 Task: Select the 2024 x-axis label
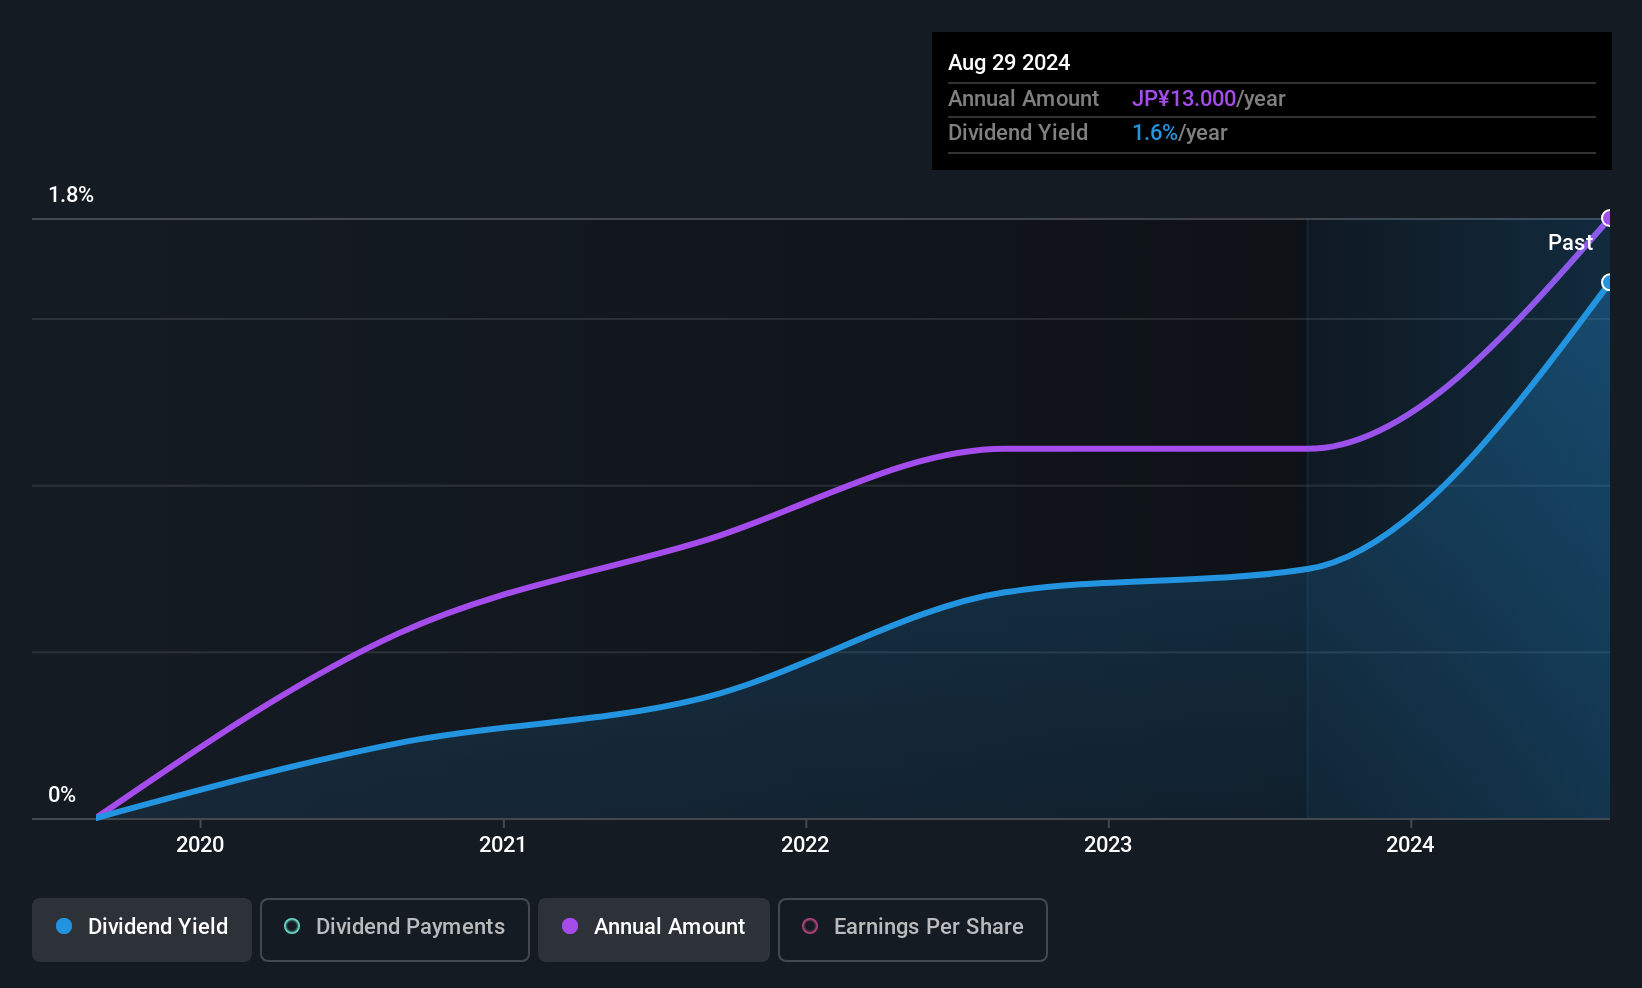tap(1410, 844)
